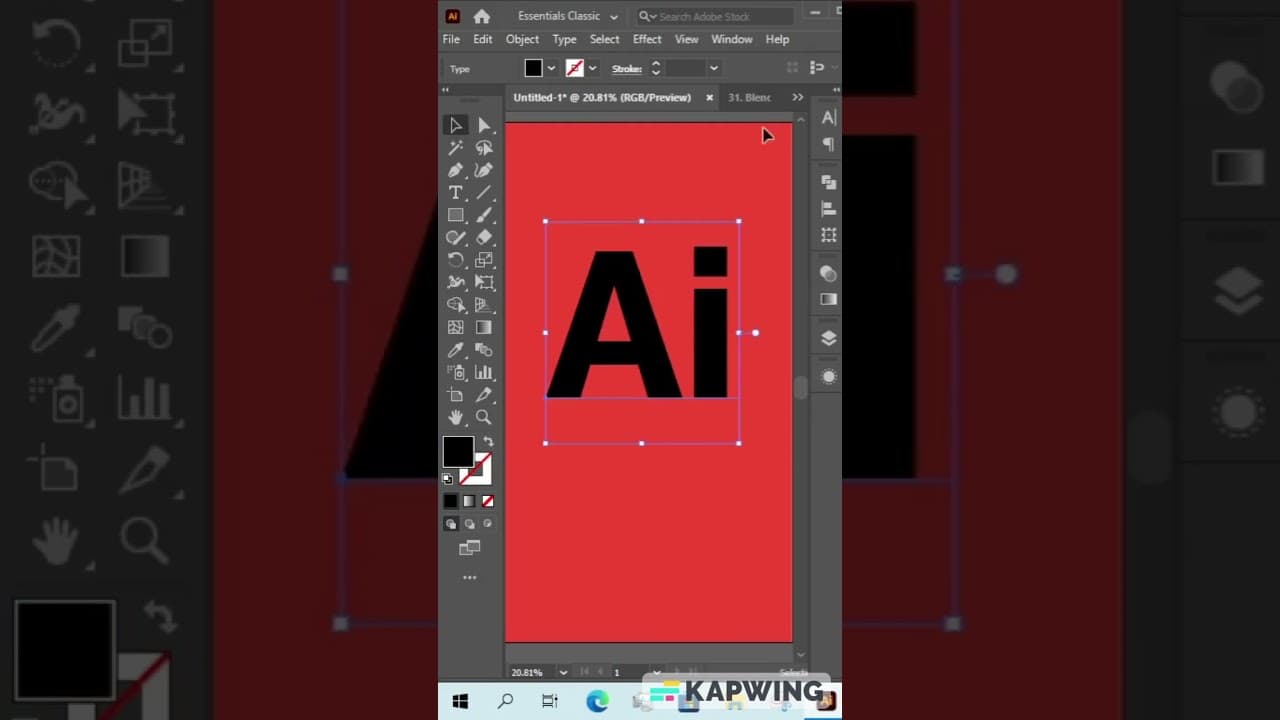Pick the Zoom magnifier tool

(484, 417)
